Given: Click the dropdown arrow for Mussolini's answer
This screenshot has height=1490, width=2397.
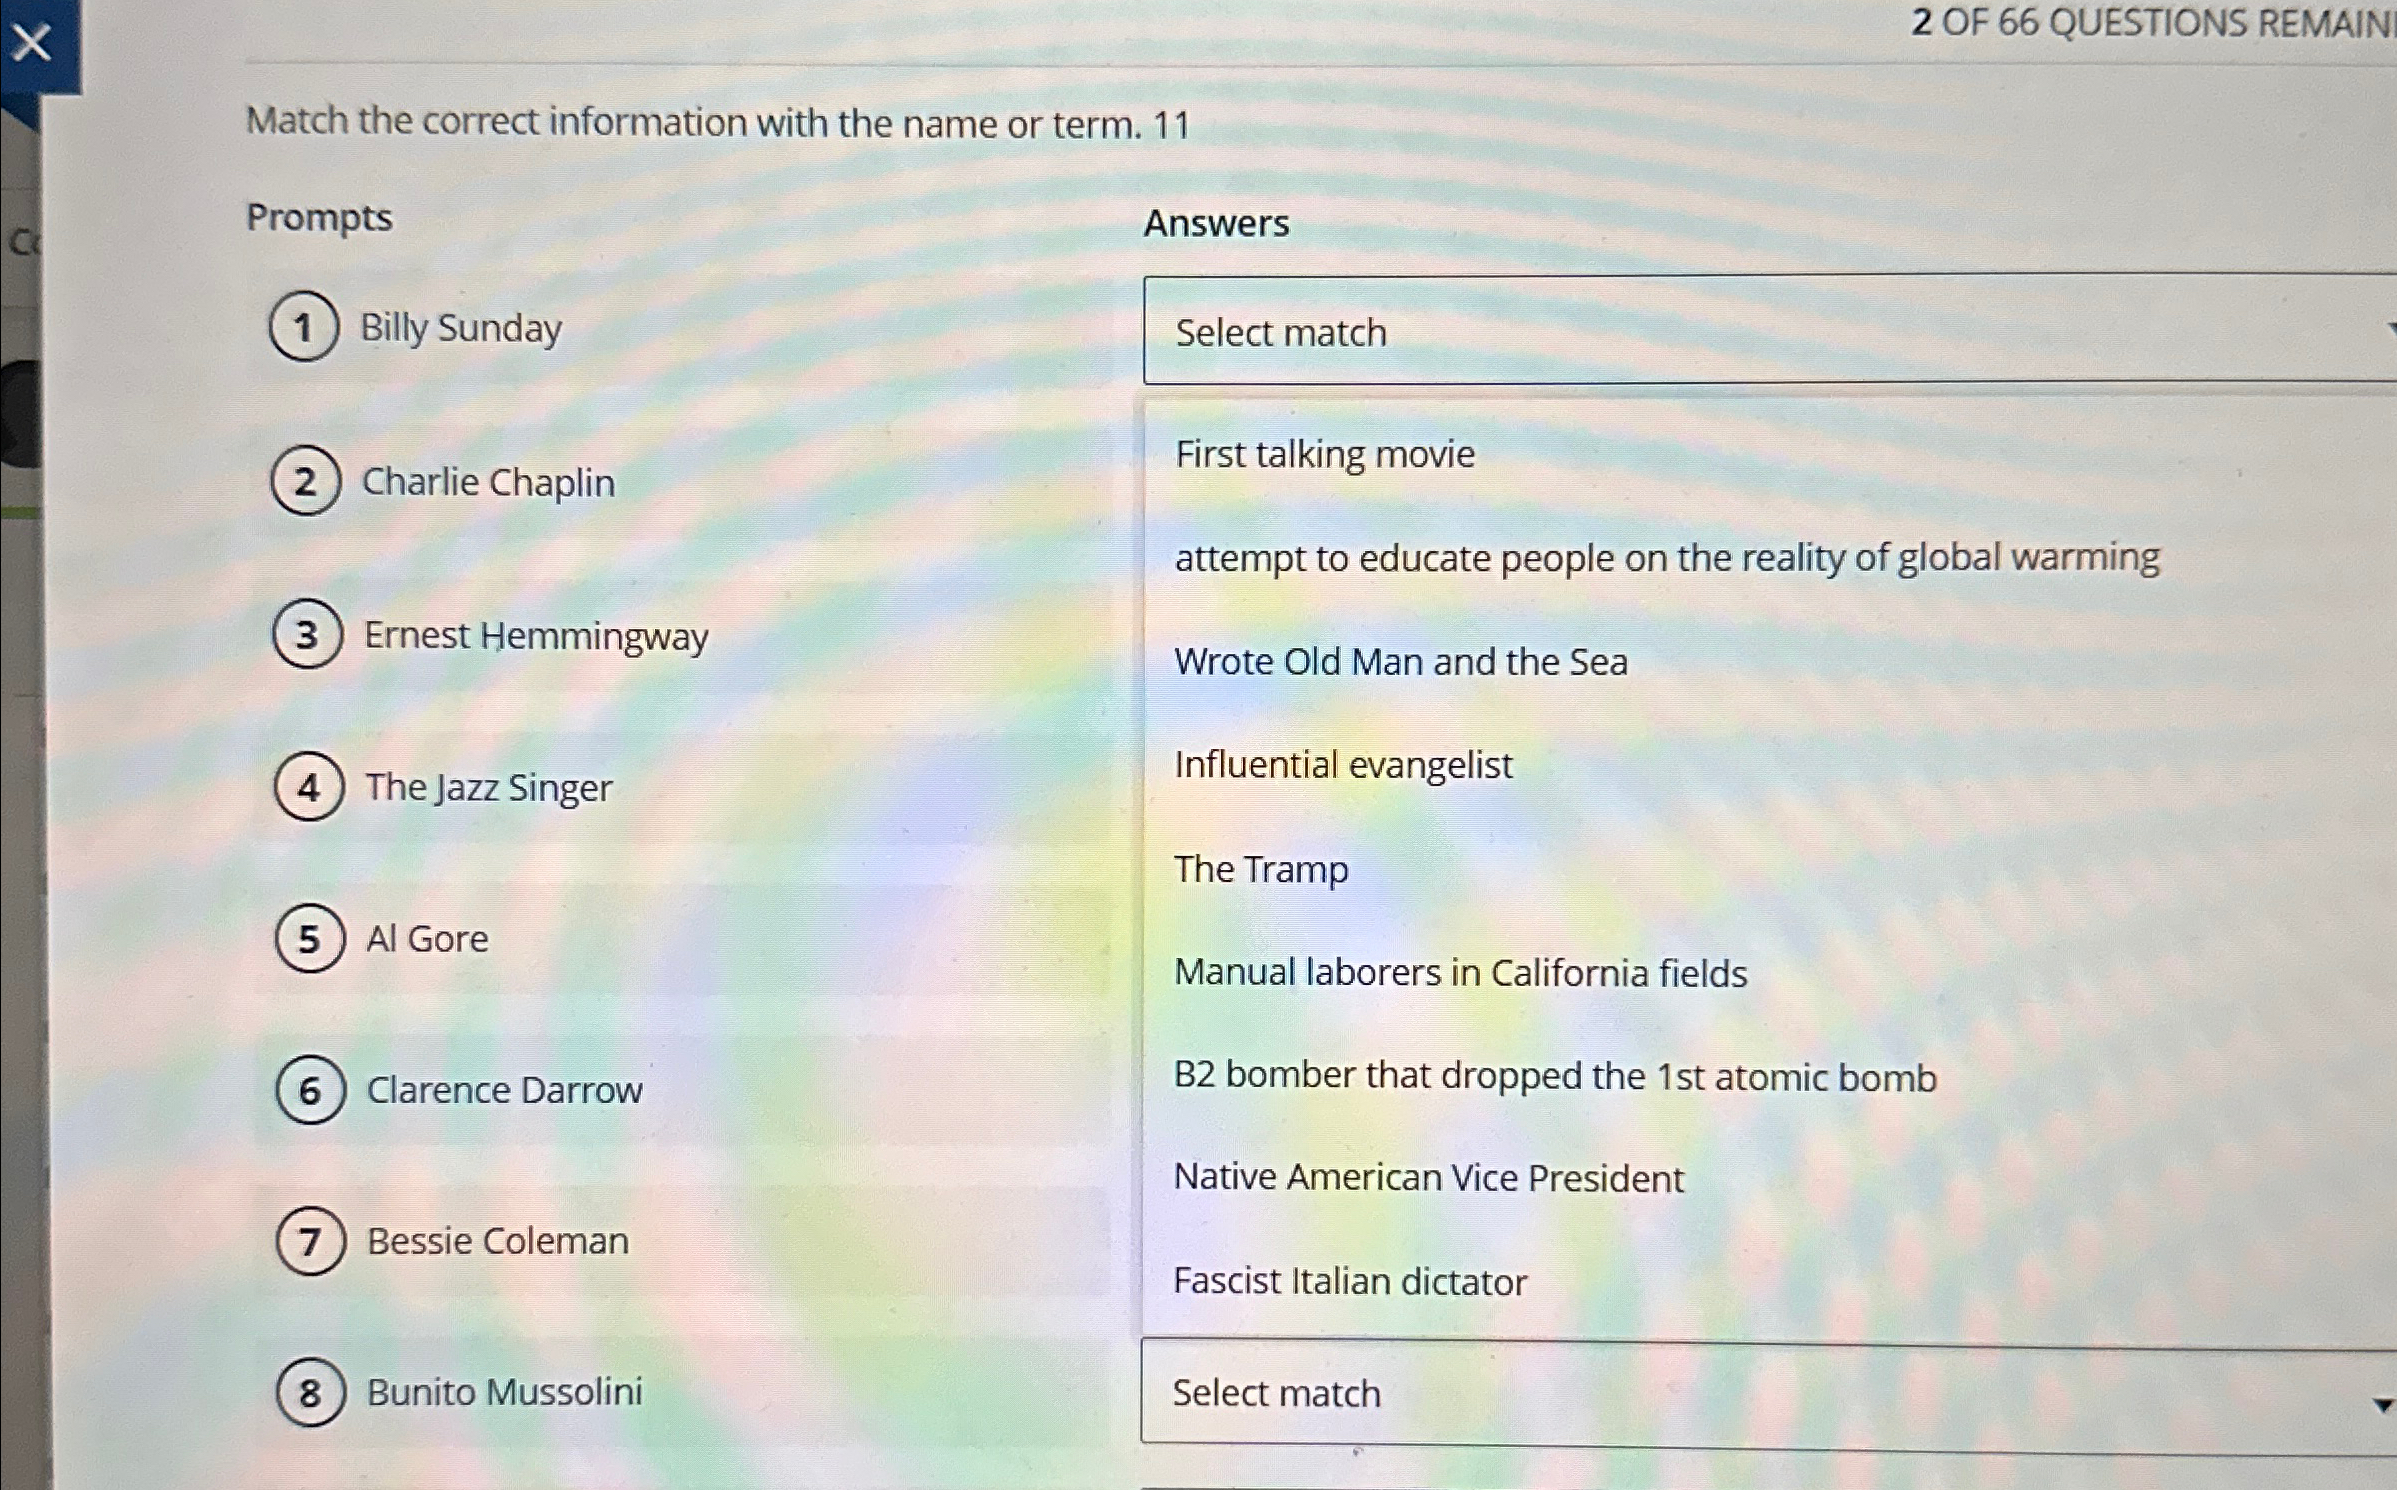Looking at the screenshot, I should coord(2382,1405).
